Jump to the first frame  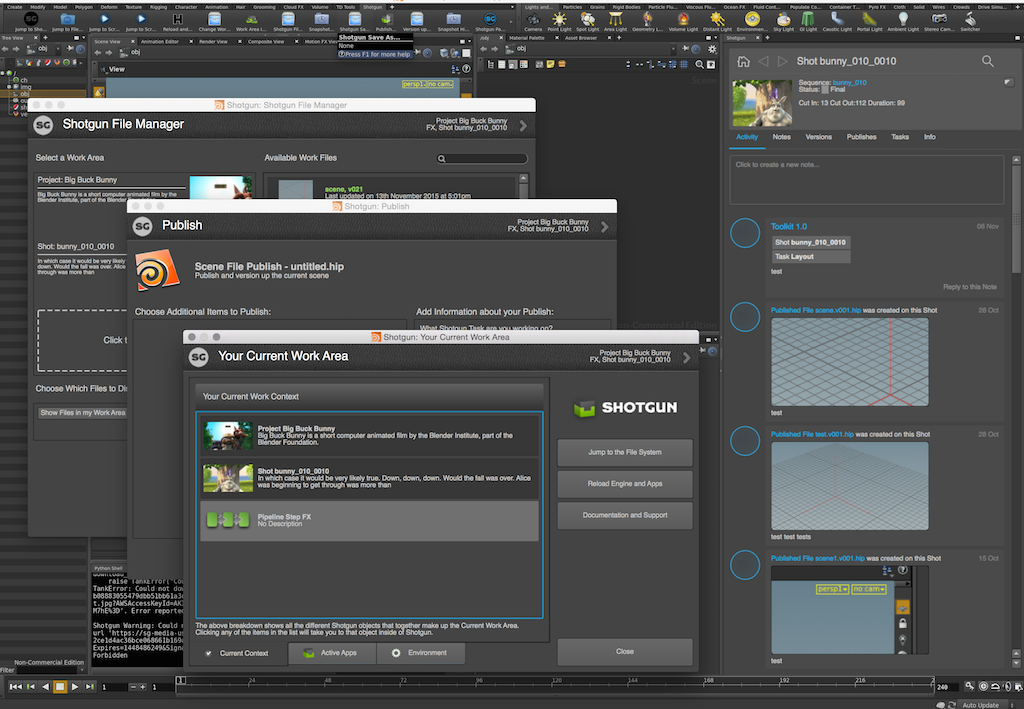click(16, 687)
